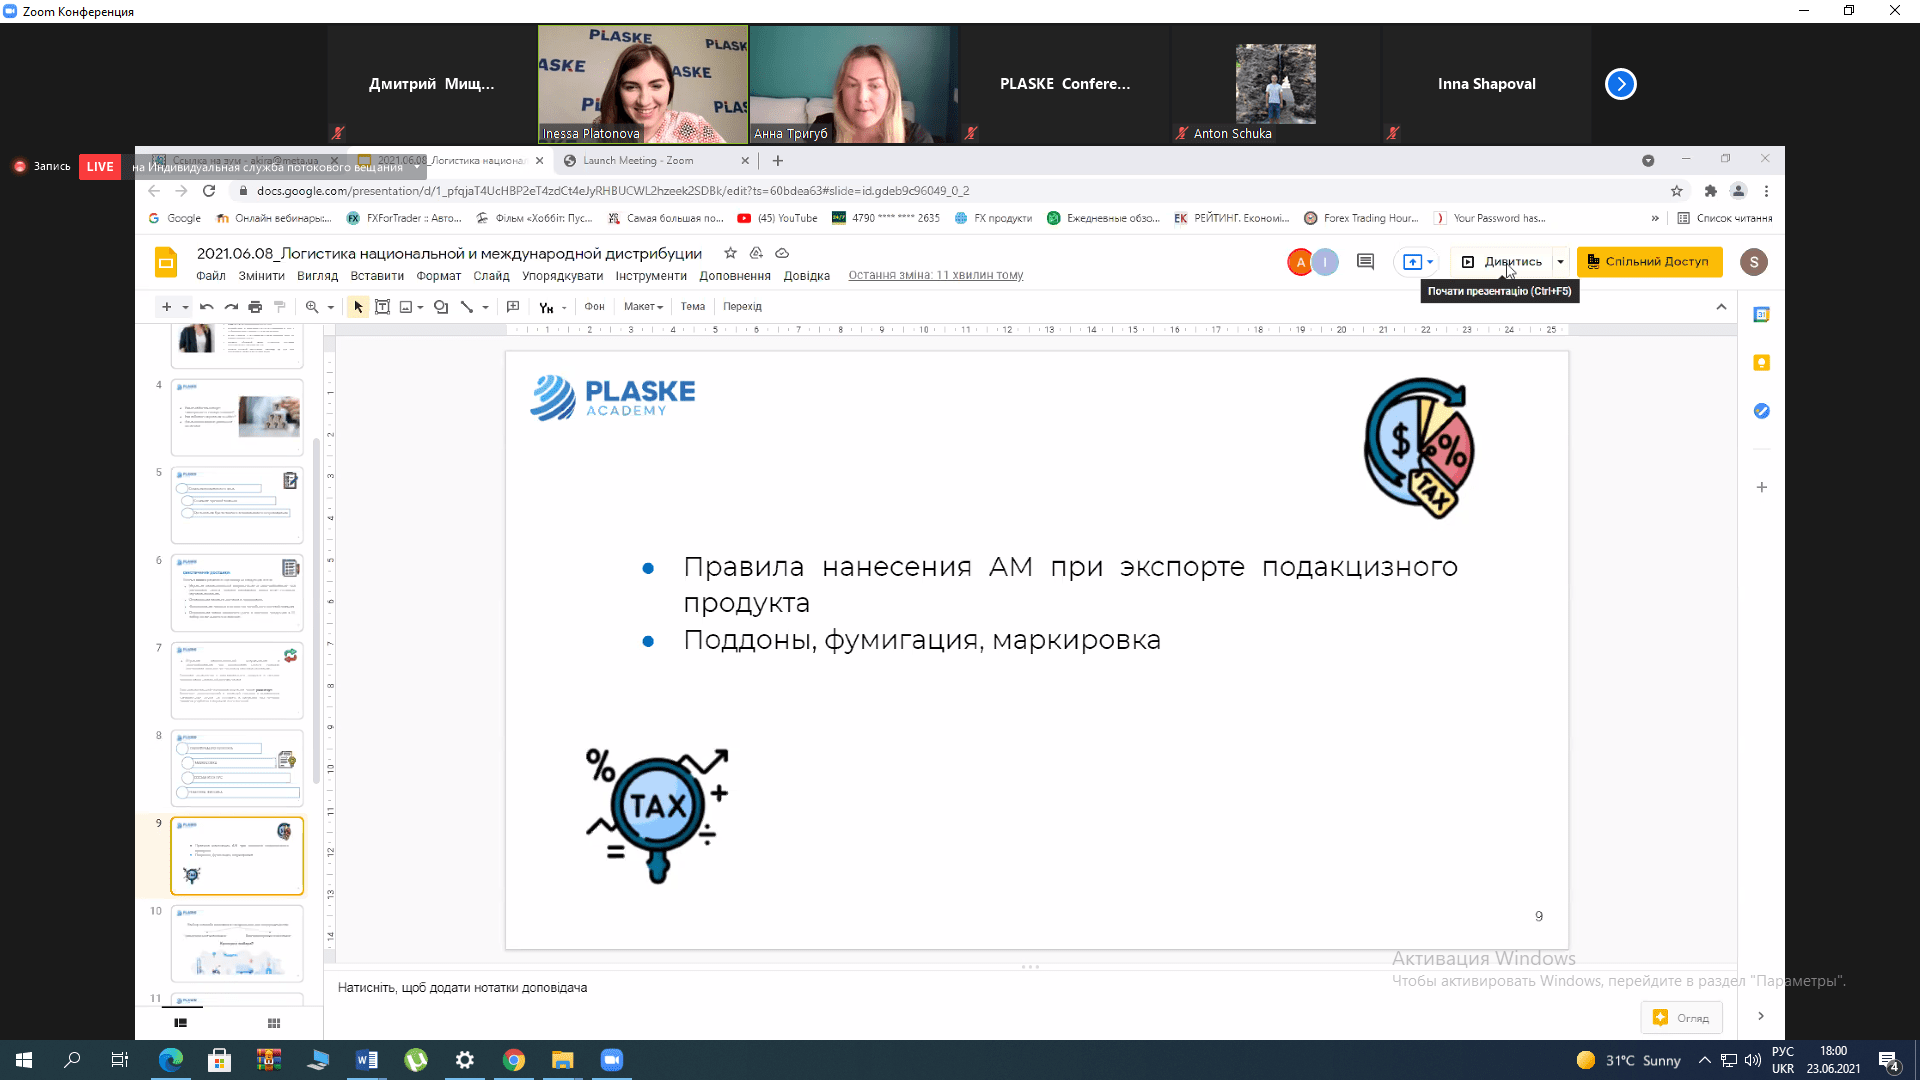Image resolution: width=1920 pixels, height=1080 pixels.
Task: Click the add-ons plus in side panel
Action: [x=1761, y=487]
